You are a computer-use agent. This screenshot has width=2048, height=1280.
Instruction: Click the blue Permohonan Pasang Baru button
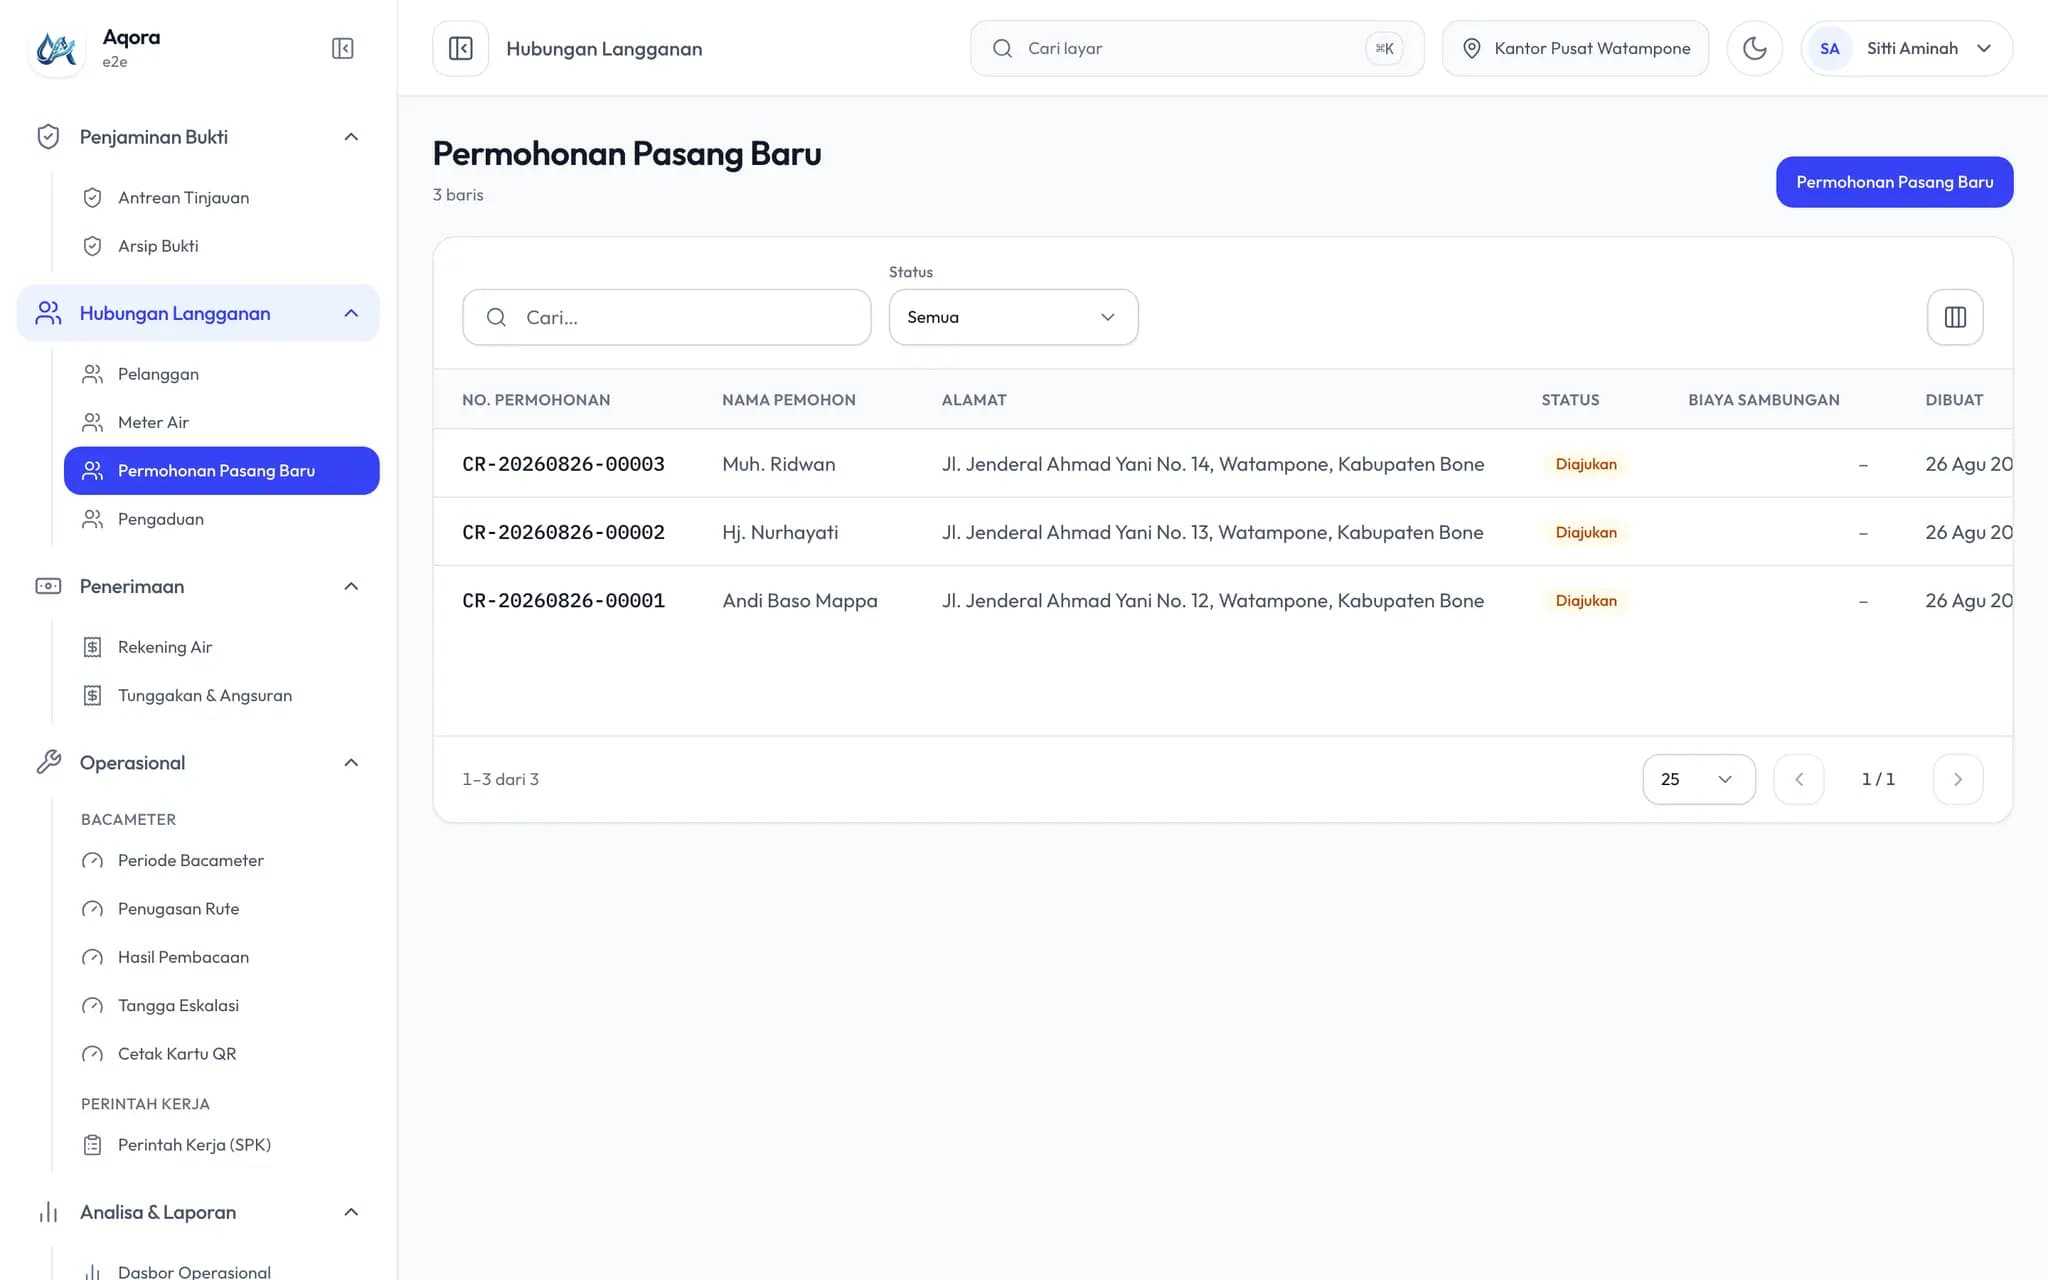1894,182
